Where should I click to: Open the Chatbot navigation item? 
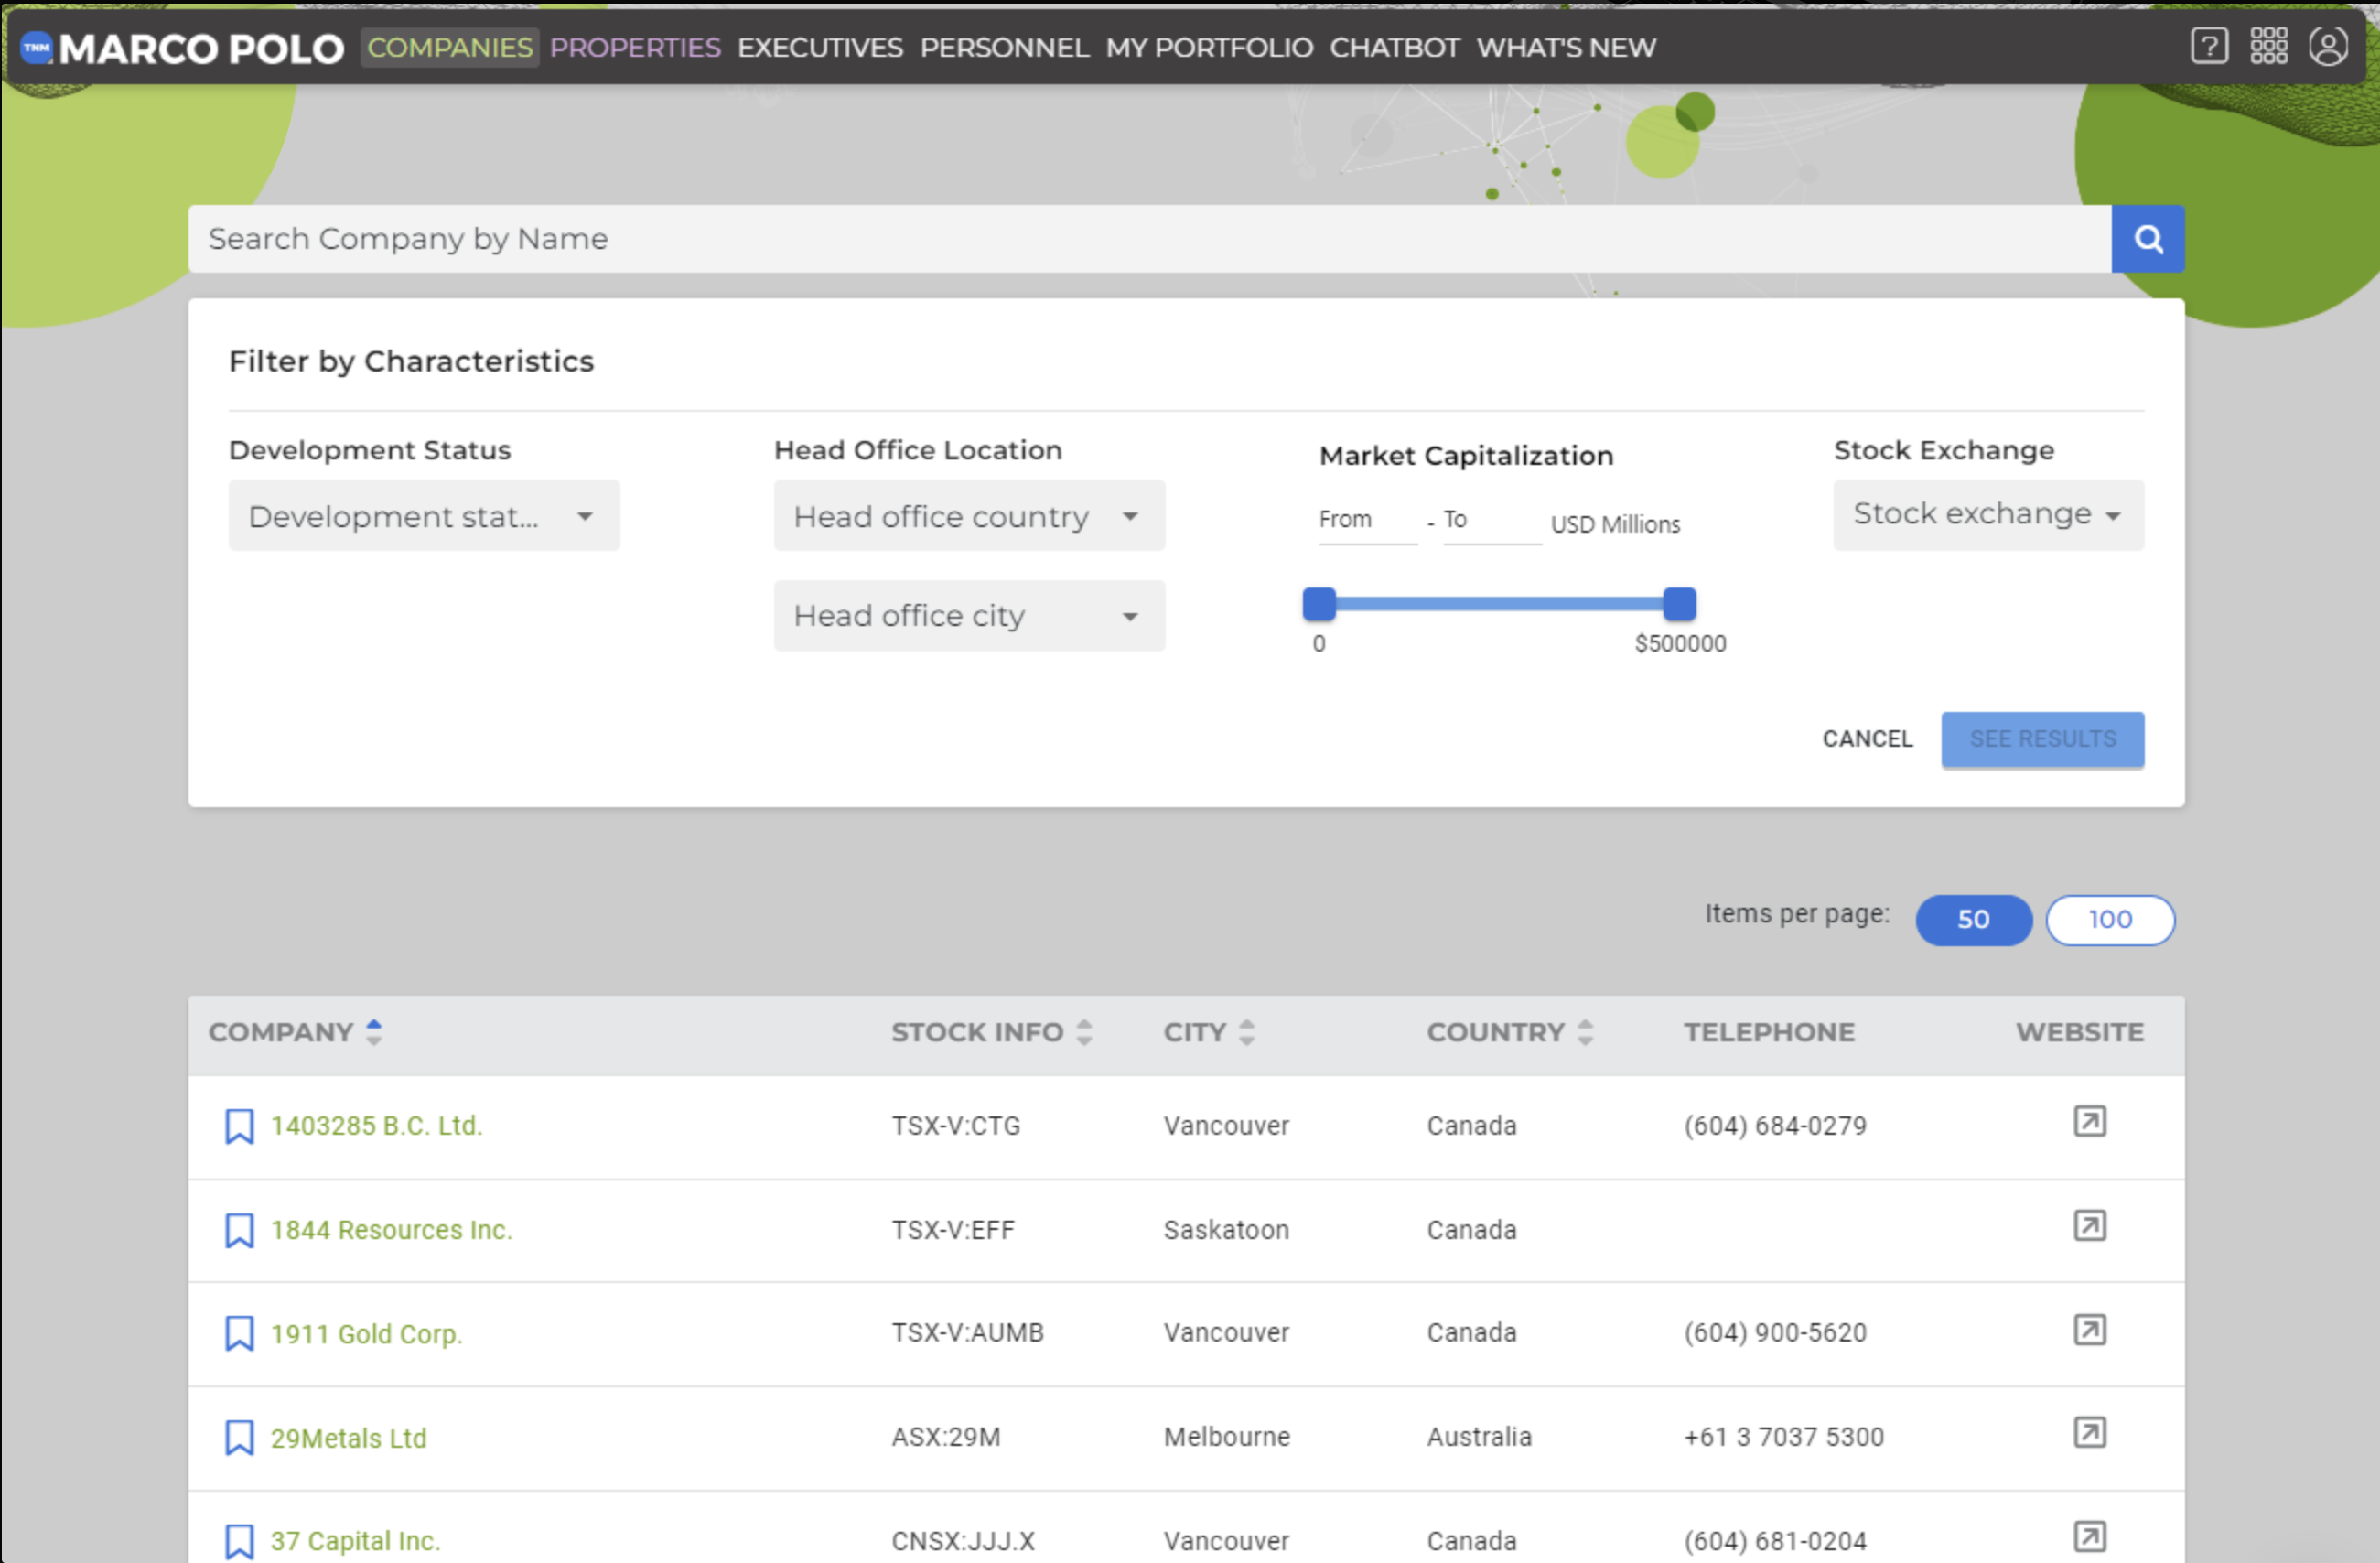(x=1394, y=47)
